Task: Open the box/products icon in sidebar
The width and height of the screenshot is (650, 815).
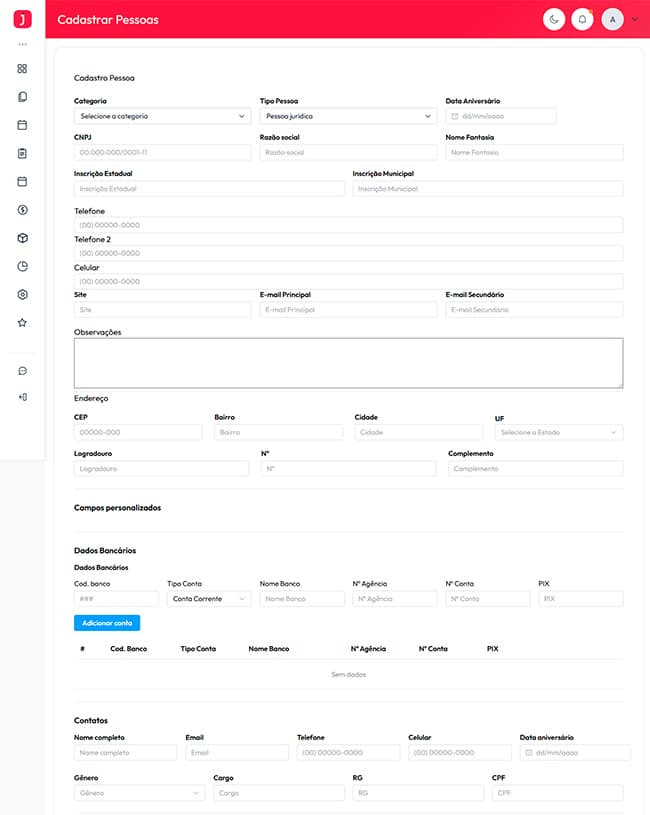Action: 22,238
